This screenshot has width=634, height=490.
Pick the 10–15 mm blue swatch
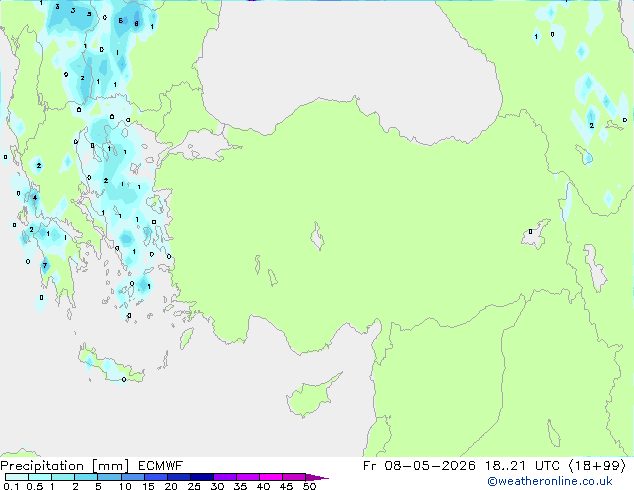coord(132,477)
